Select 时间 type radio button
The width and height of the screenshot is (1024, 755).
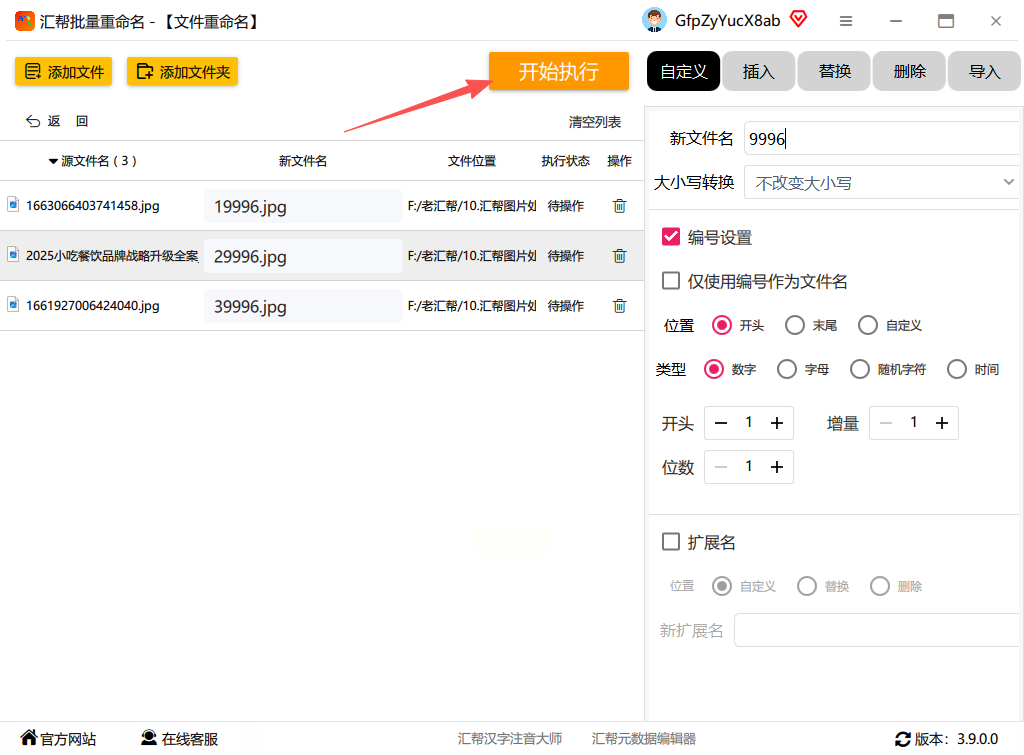click(957, 369)
